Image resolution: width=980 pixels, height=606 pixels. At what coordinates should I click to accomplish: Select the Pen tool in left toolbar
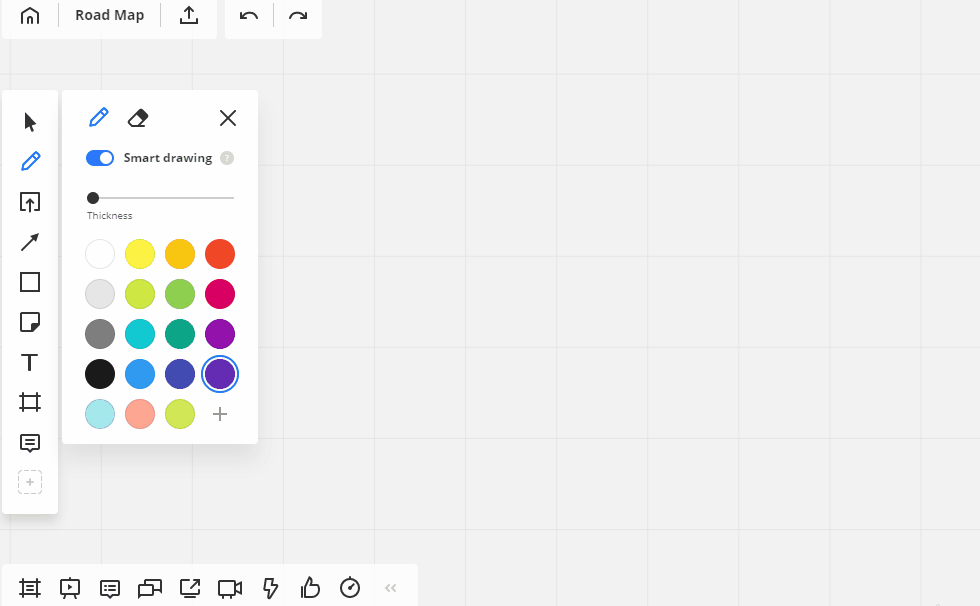[x=30, y=161]
